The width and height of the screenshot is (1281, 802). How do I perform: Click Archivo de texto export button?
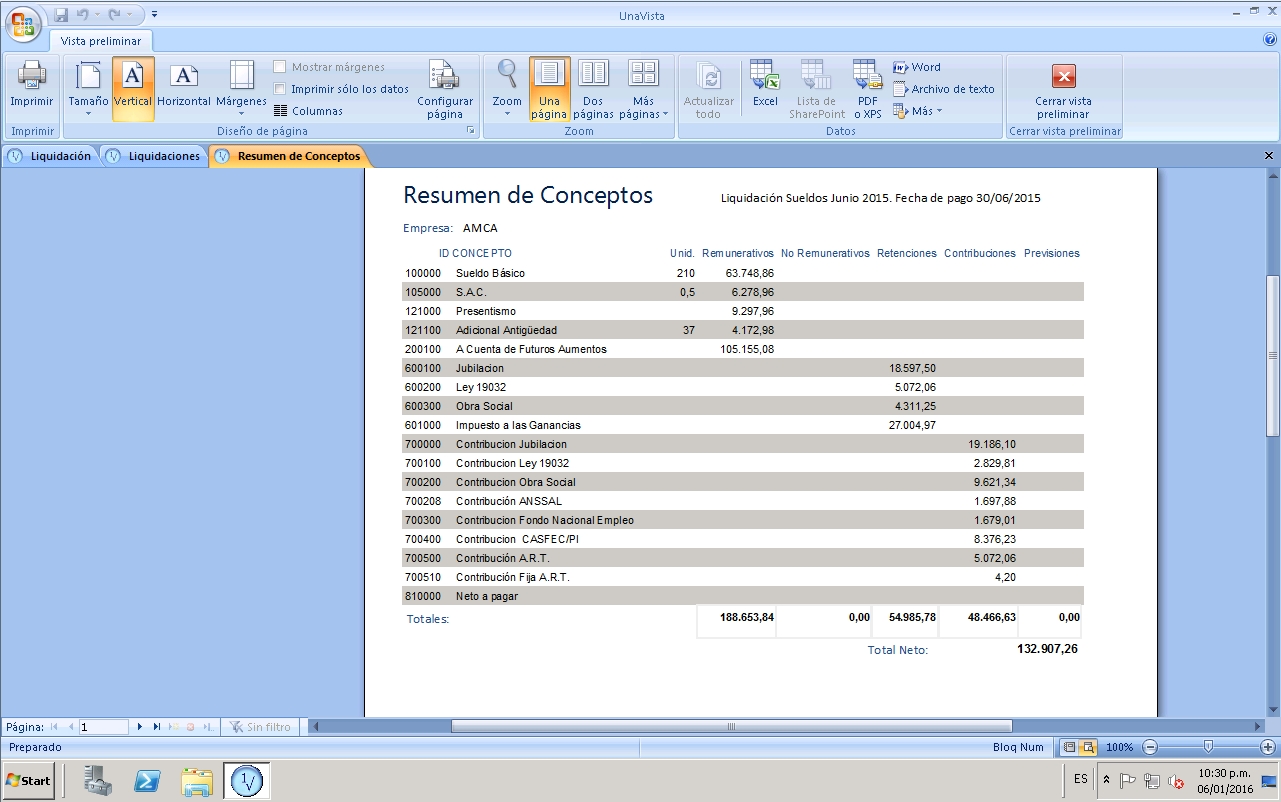[944, 89]
